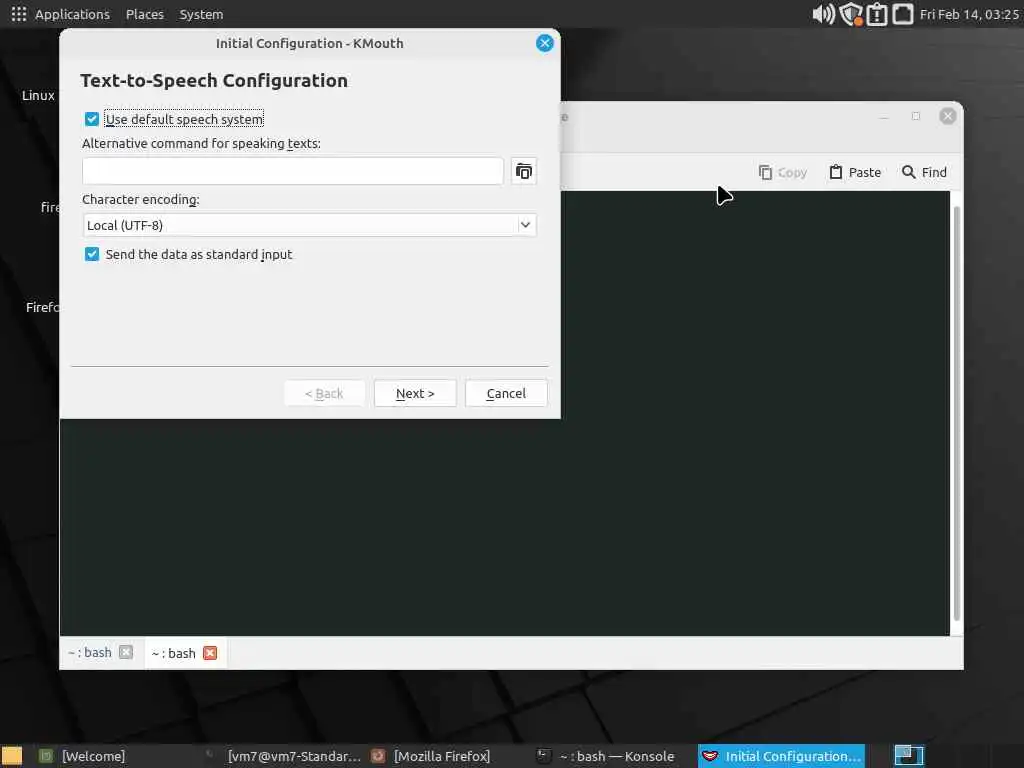The image size is (1024, 768).
Task: Click the workspace switcher in bottom panel
Action: pyautogui.click(x=908, y=756)
